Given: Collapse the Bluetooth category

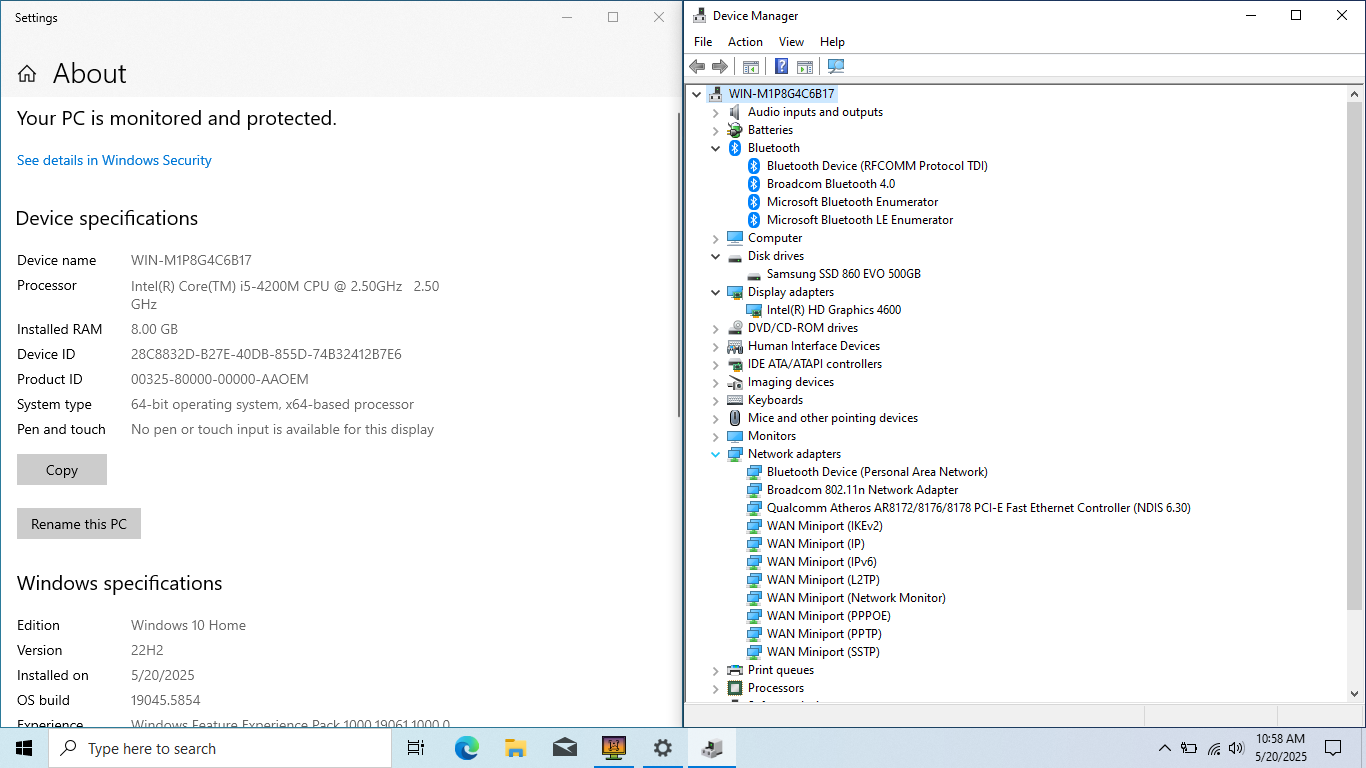Looking at the screenshot, I should (x=715, y=148).
